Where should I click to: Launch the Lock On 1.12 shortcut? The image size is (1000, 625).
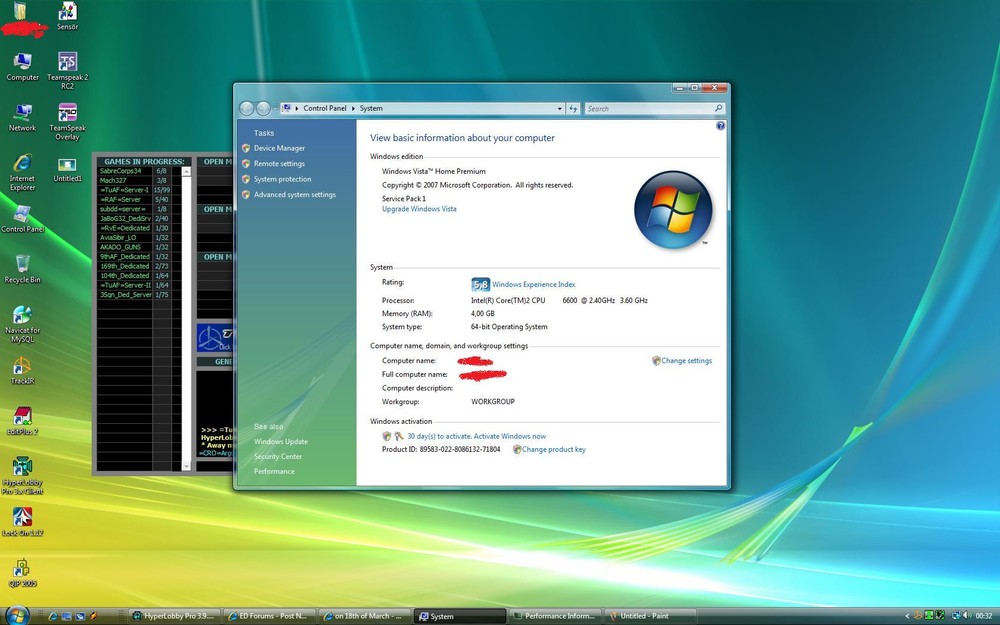[x=22, y=522]
